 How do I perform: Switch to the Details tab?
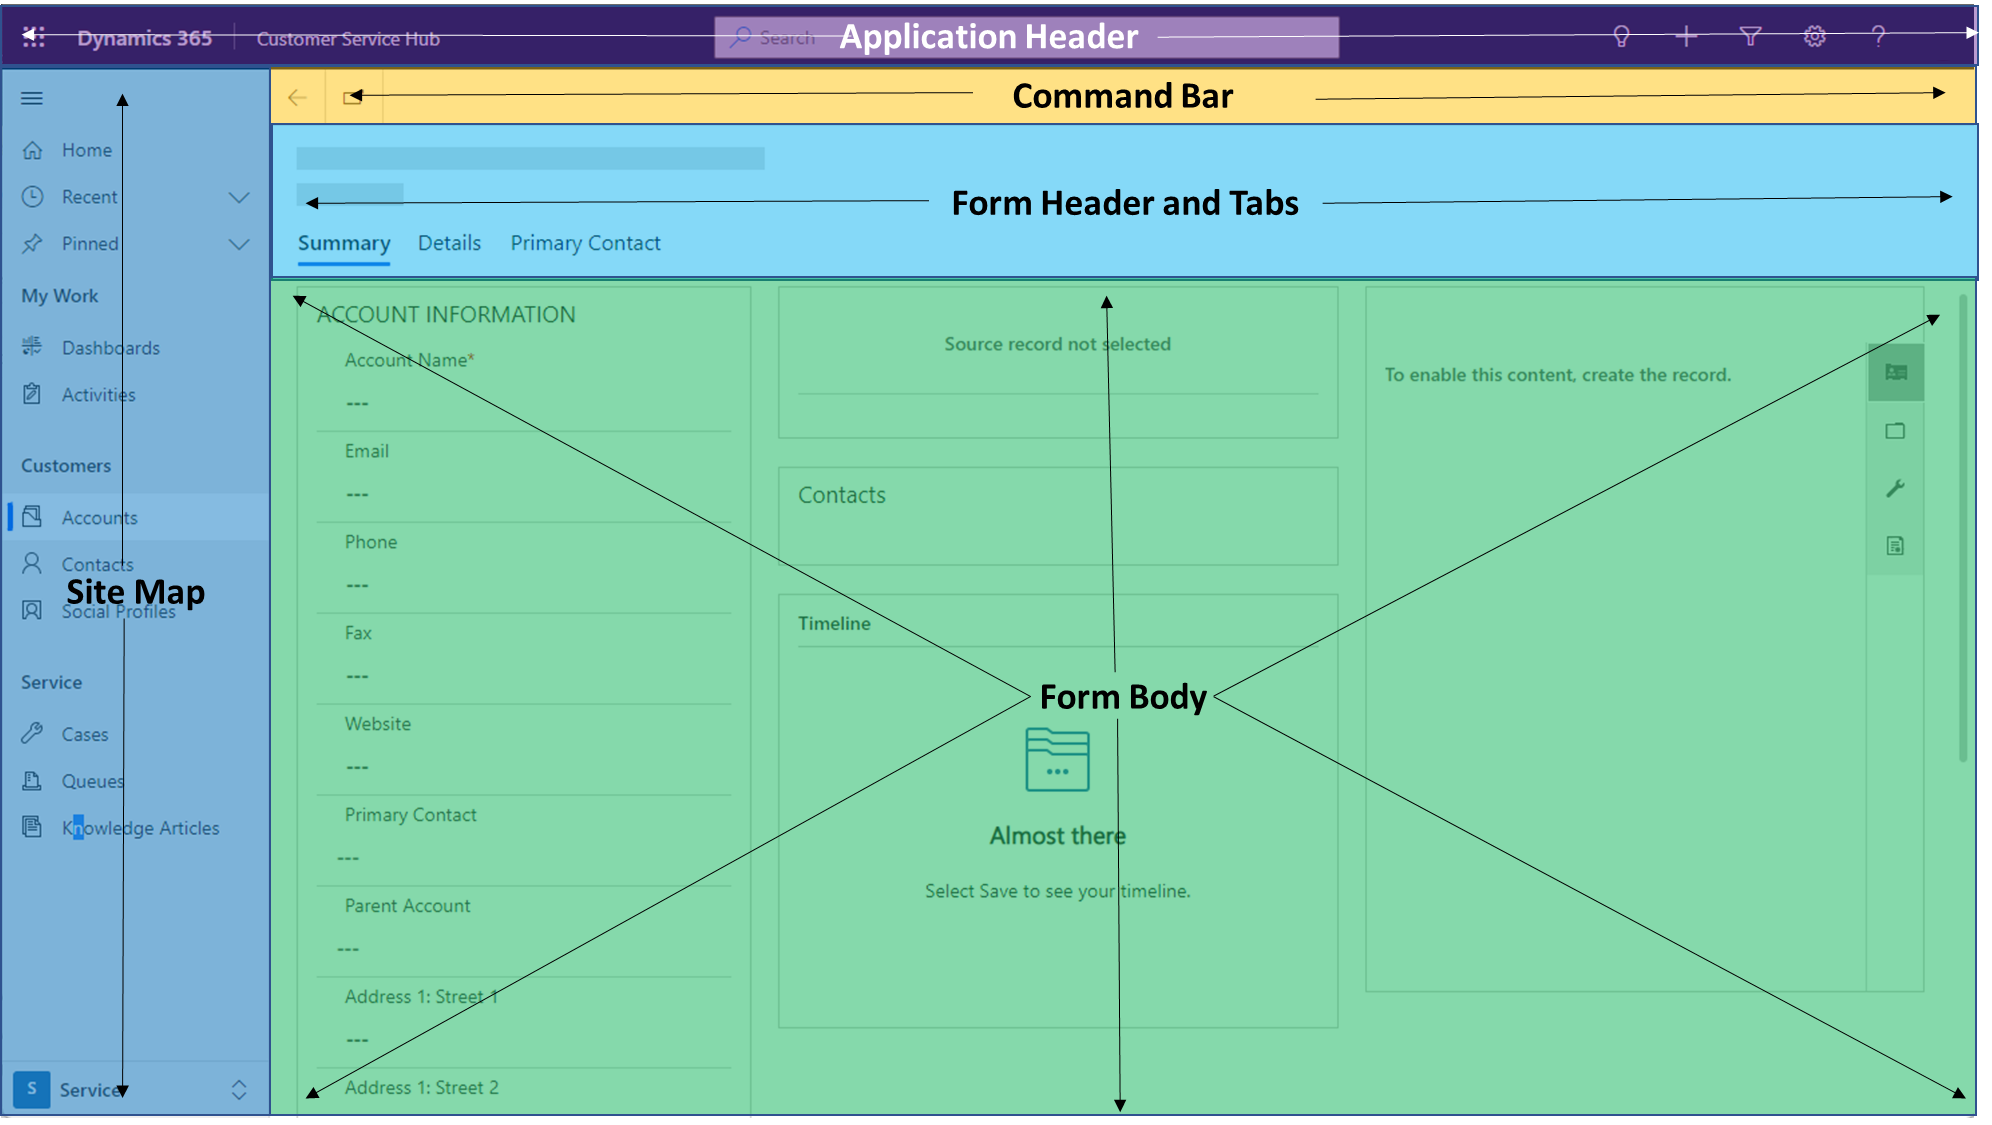(449, 242)
